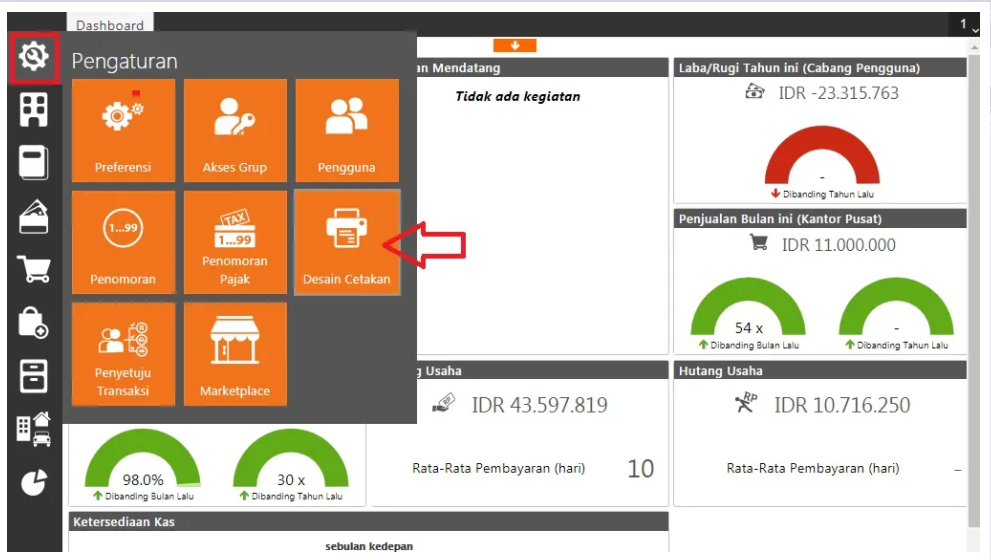Open the Preferensi tile
The height and width of the screenshot is (560, 991).
pyautogui.click(x=123, y=130)
